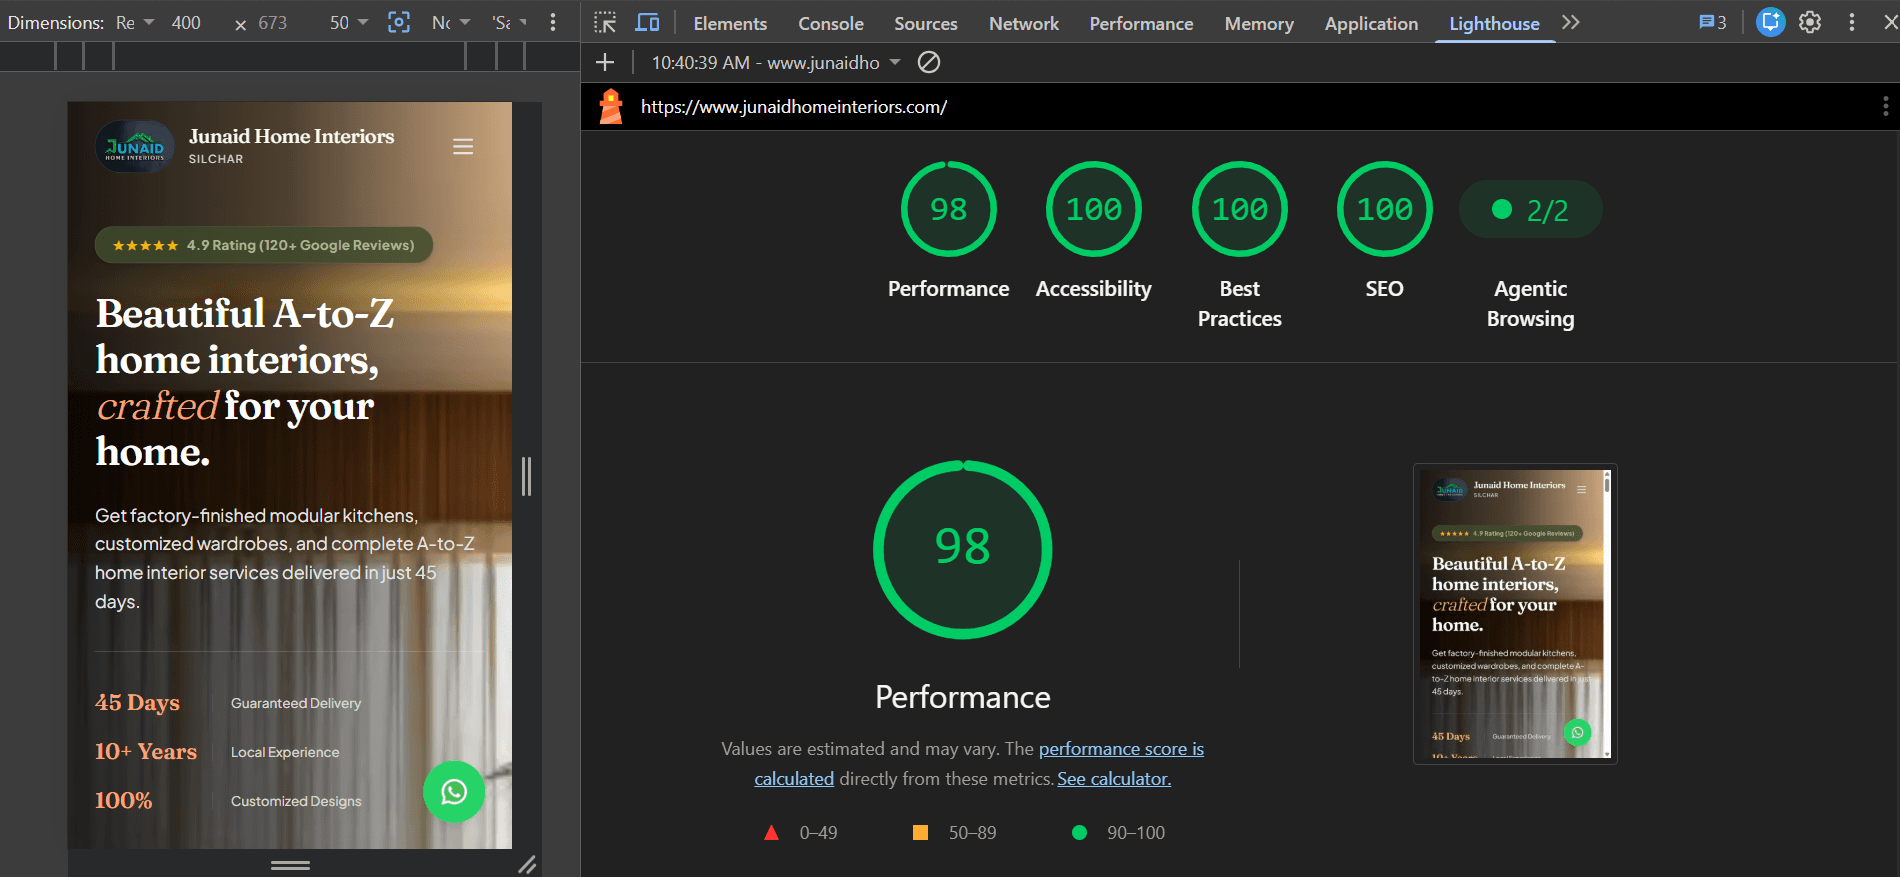Open the zoom 50 percent dropdown
Viewport: 1900px width, 877px height.
tap(349, 22)
